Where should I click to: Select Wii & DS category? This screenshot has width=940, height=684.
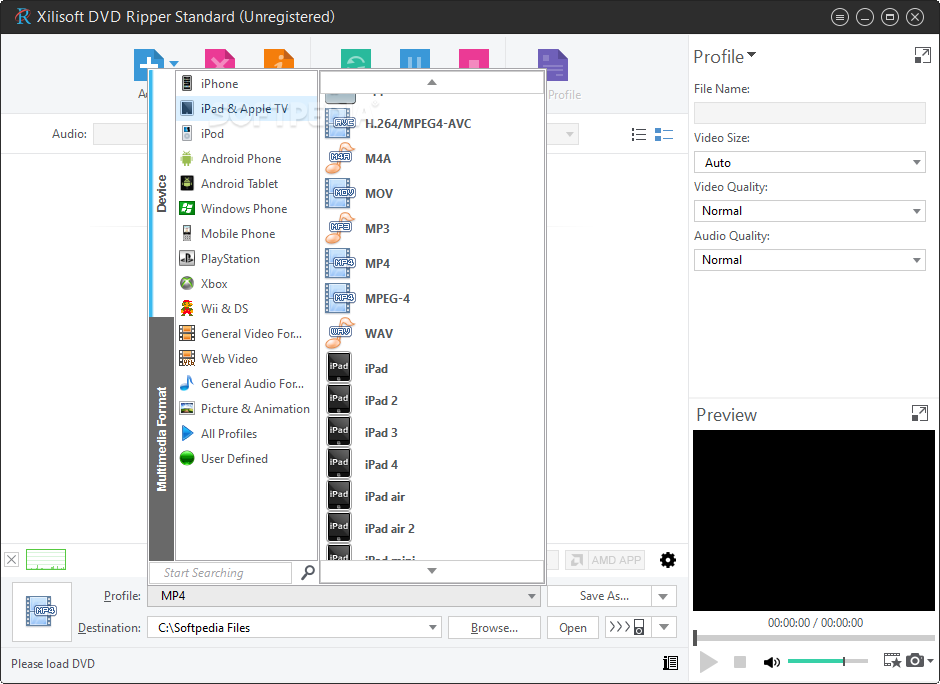pyautogui.click(x=246, y=309)
